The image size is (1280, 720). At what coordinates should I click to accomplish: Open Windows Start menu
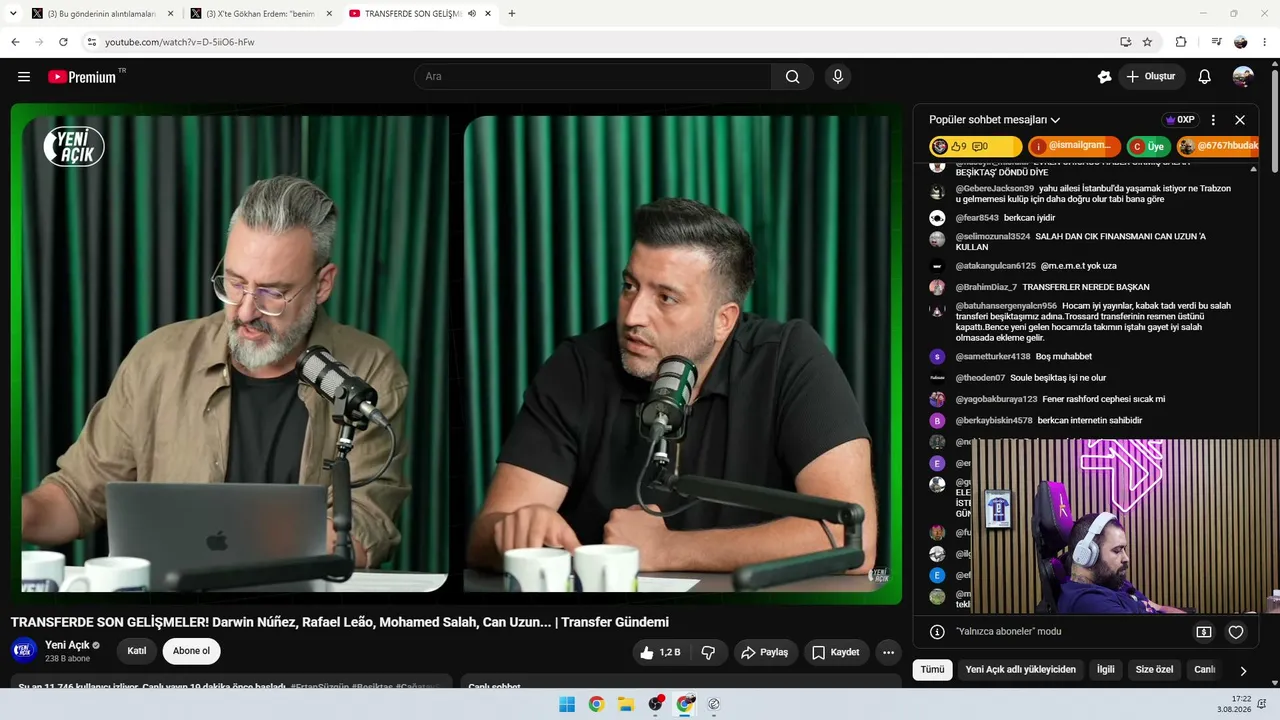(x=567, y=704)
